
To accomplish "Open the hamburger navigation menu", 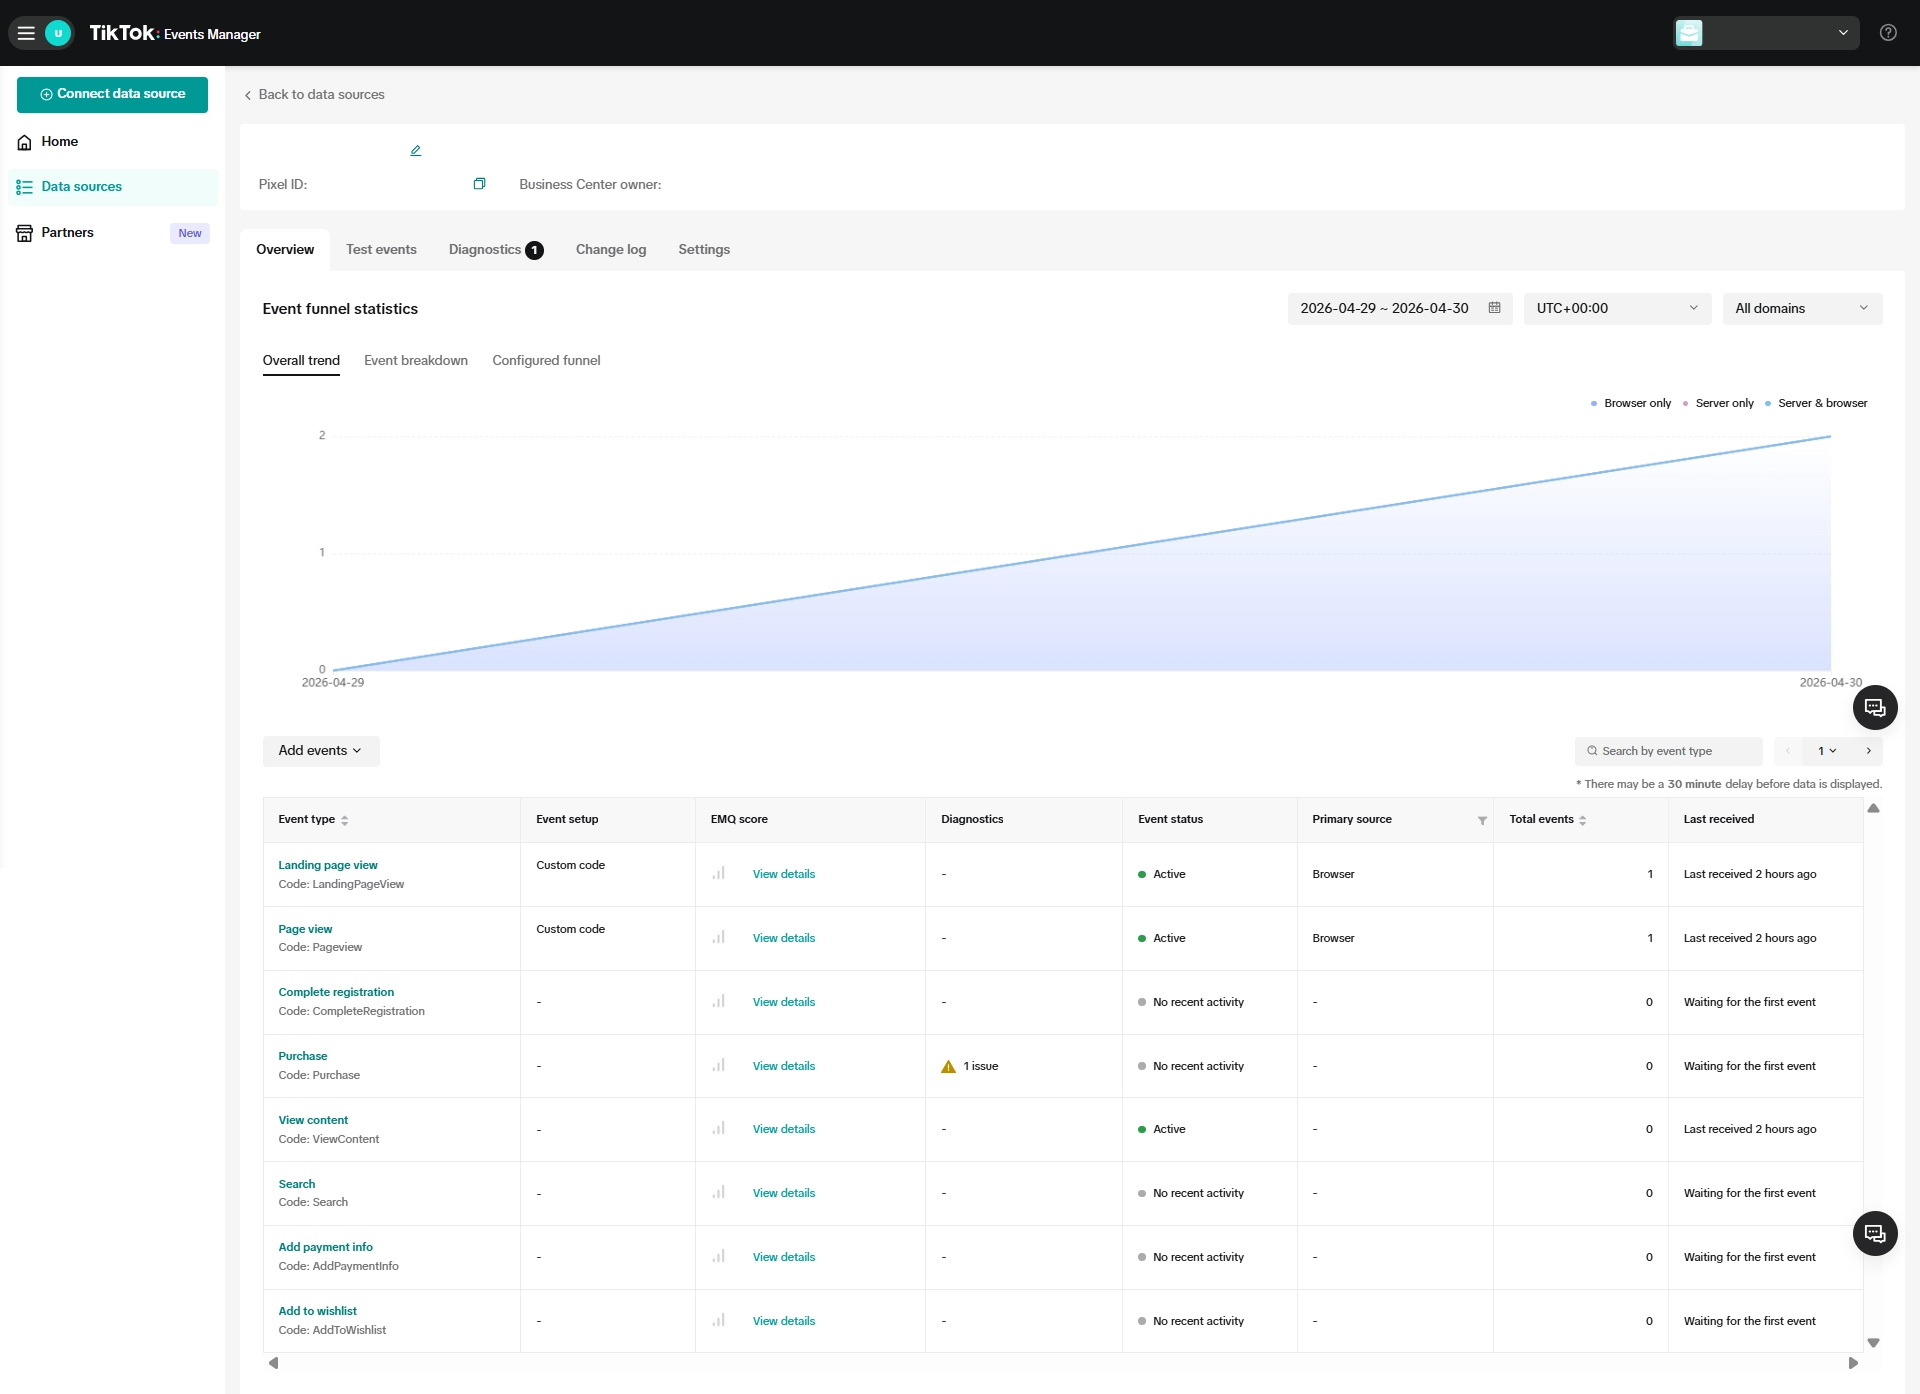I will 26,33.
